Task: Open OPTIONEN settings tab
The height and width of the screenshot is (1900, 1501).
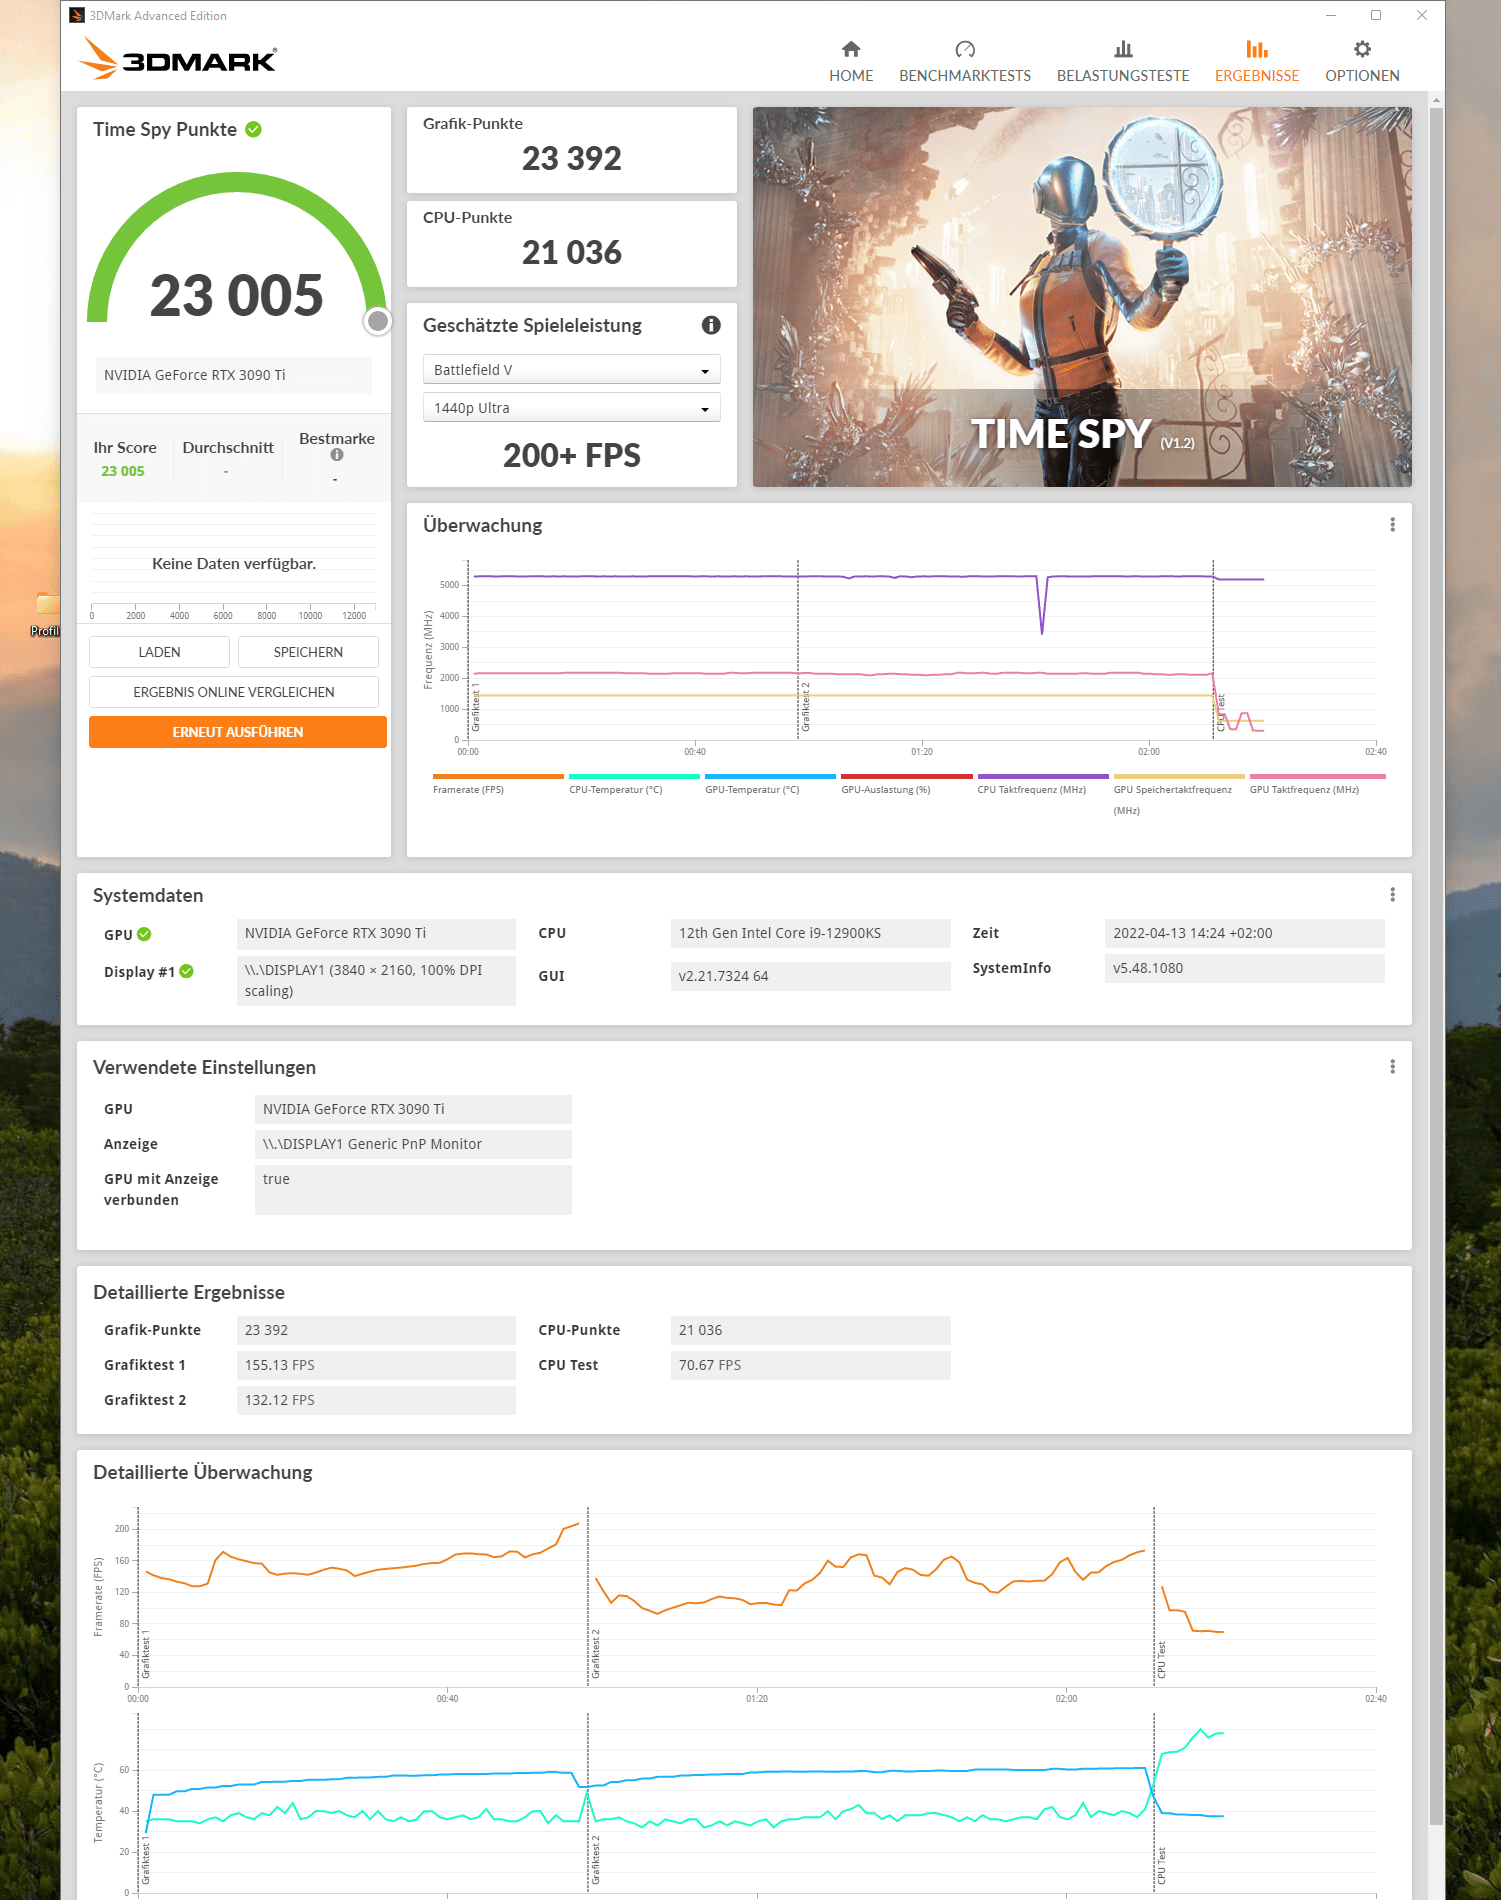Action: click(x=1362, y=62)
